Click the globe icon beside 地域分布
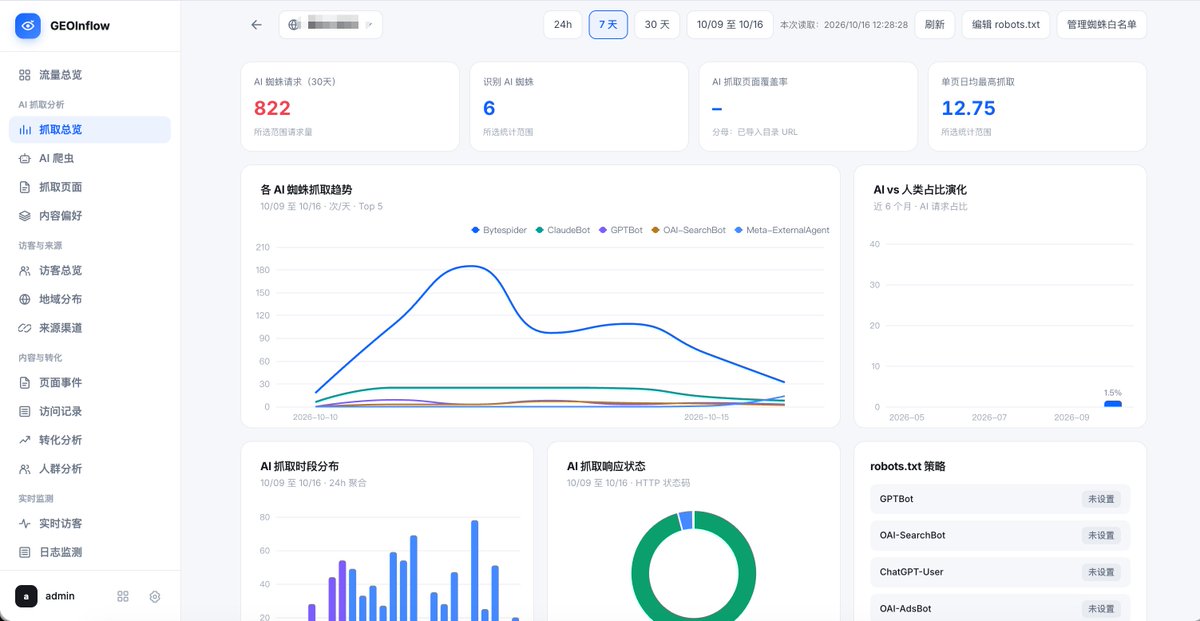Viewport: 1200px width, 621px height. coord(25,299)
